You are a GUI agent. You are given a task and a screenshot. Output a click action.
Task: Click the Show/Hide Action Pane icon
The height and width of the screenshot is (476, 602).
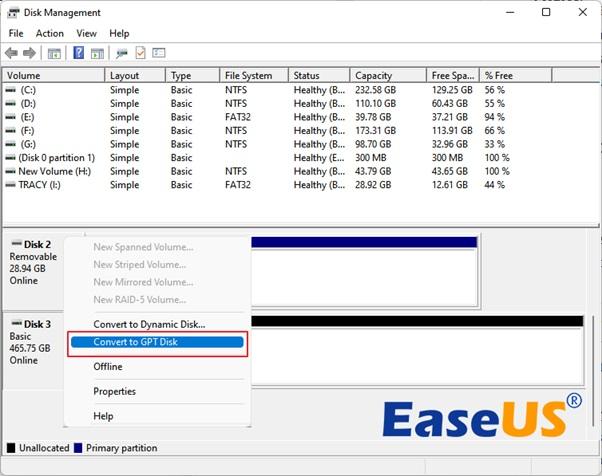(x=96, y=53)
